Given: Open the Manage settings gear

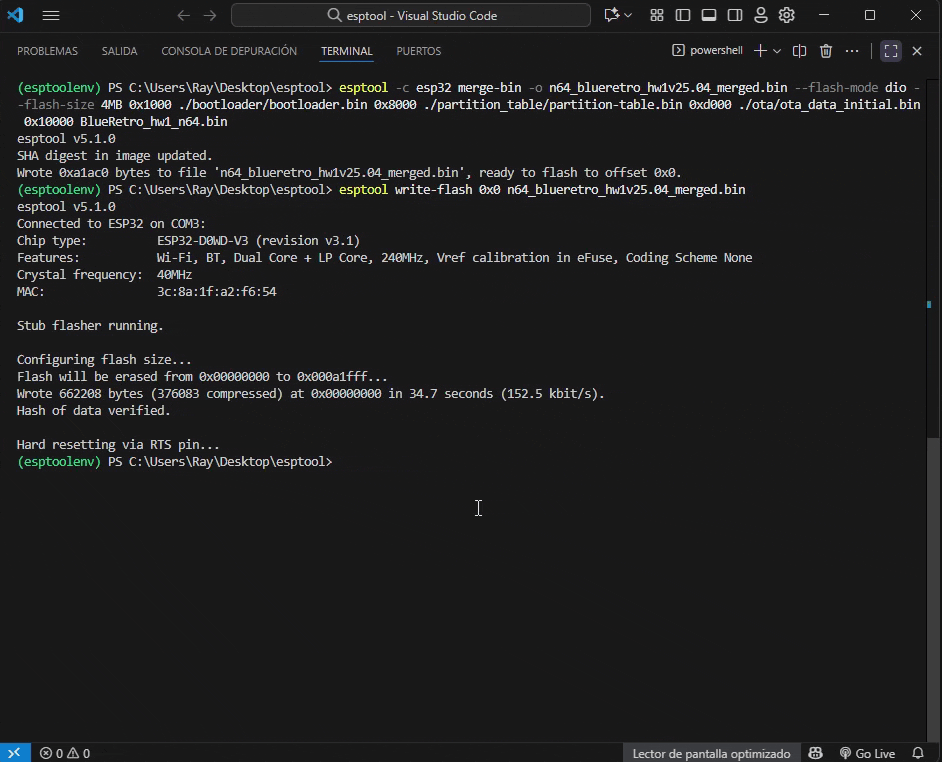Looking at the screenshot, I should [787, 15].
